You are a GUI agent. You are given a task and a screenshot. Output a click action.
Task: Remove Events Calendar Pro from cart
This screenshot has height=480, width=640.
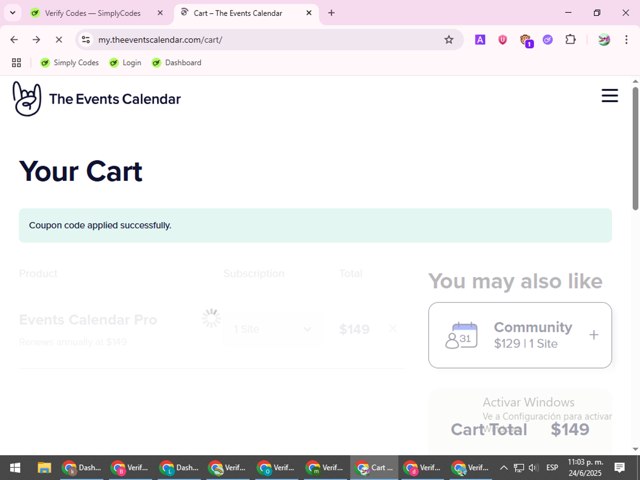pos(393,328)
